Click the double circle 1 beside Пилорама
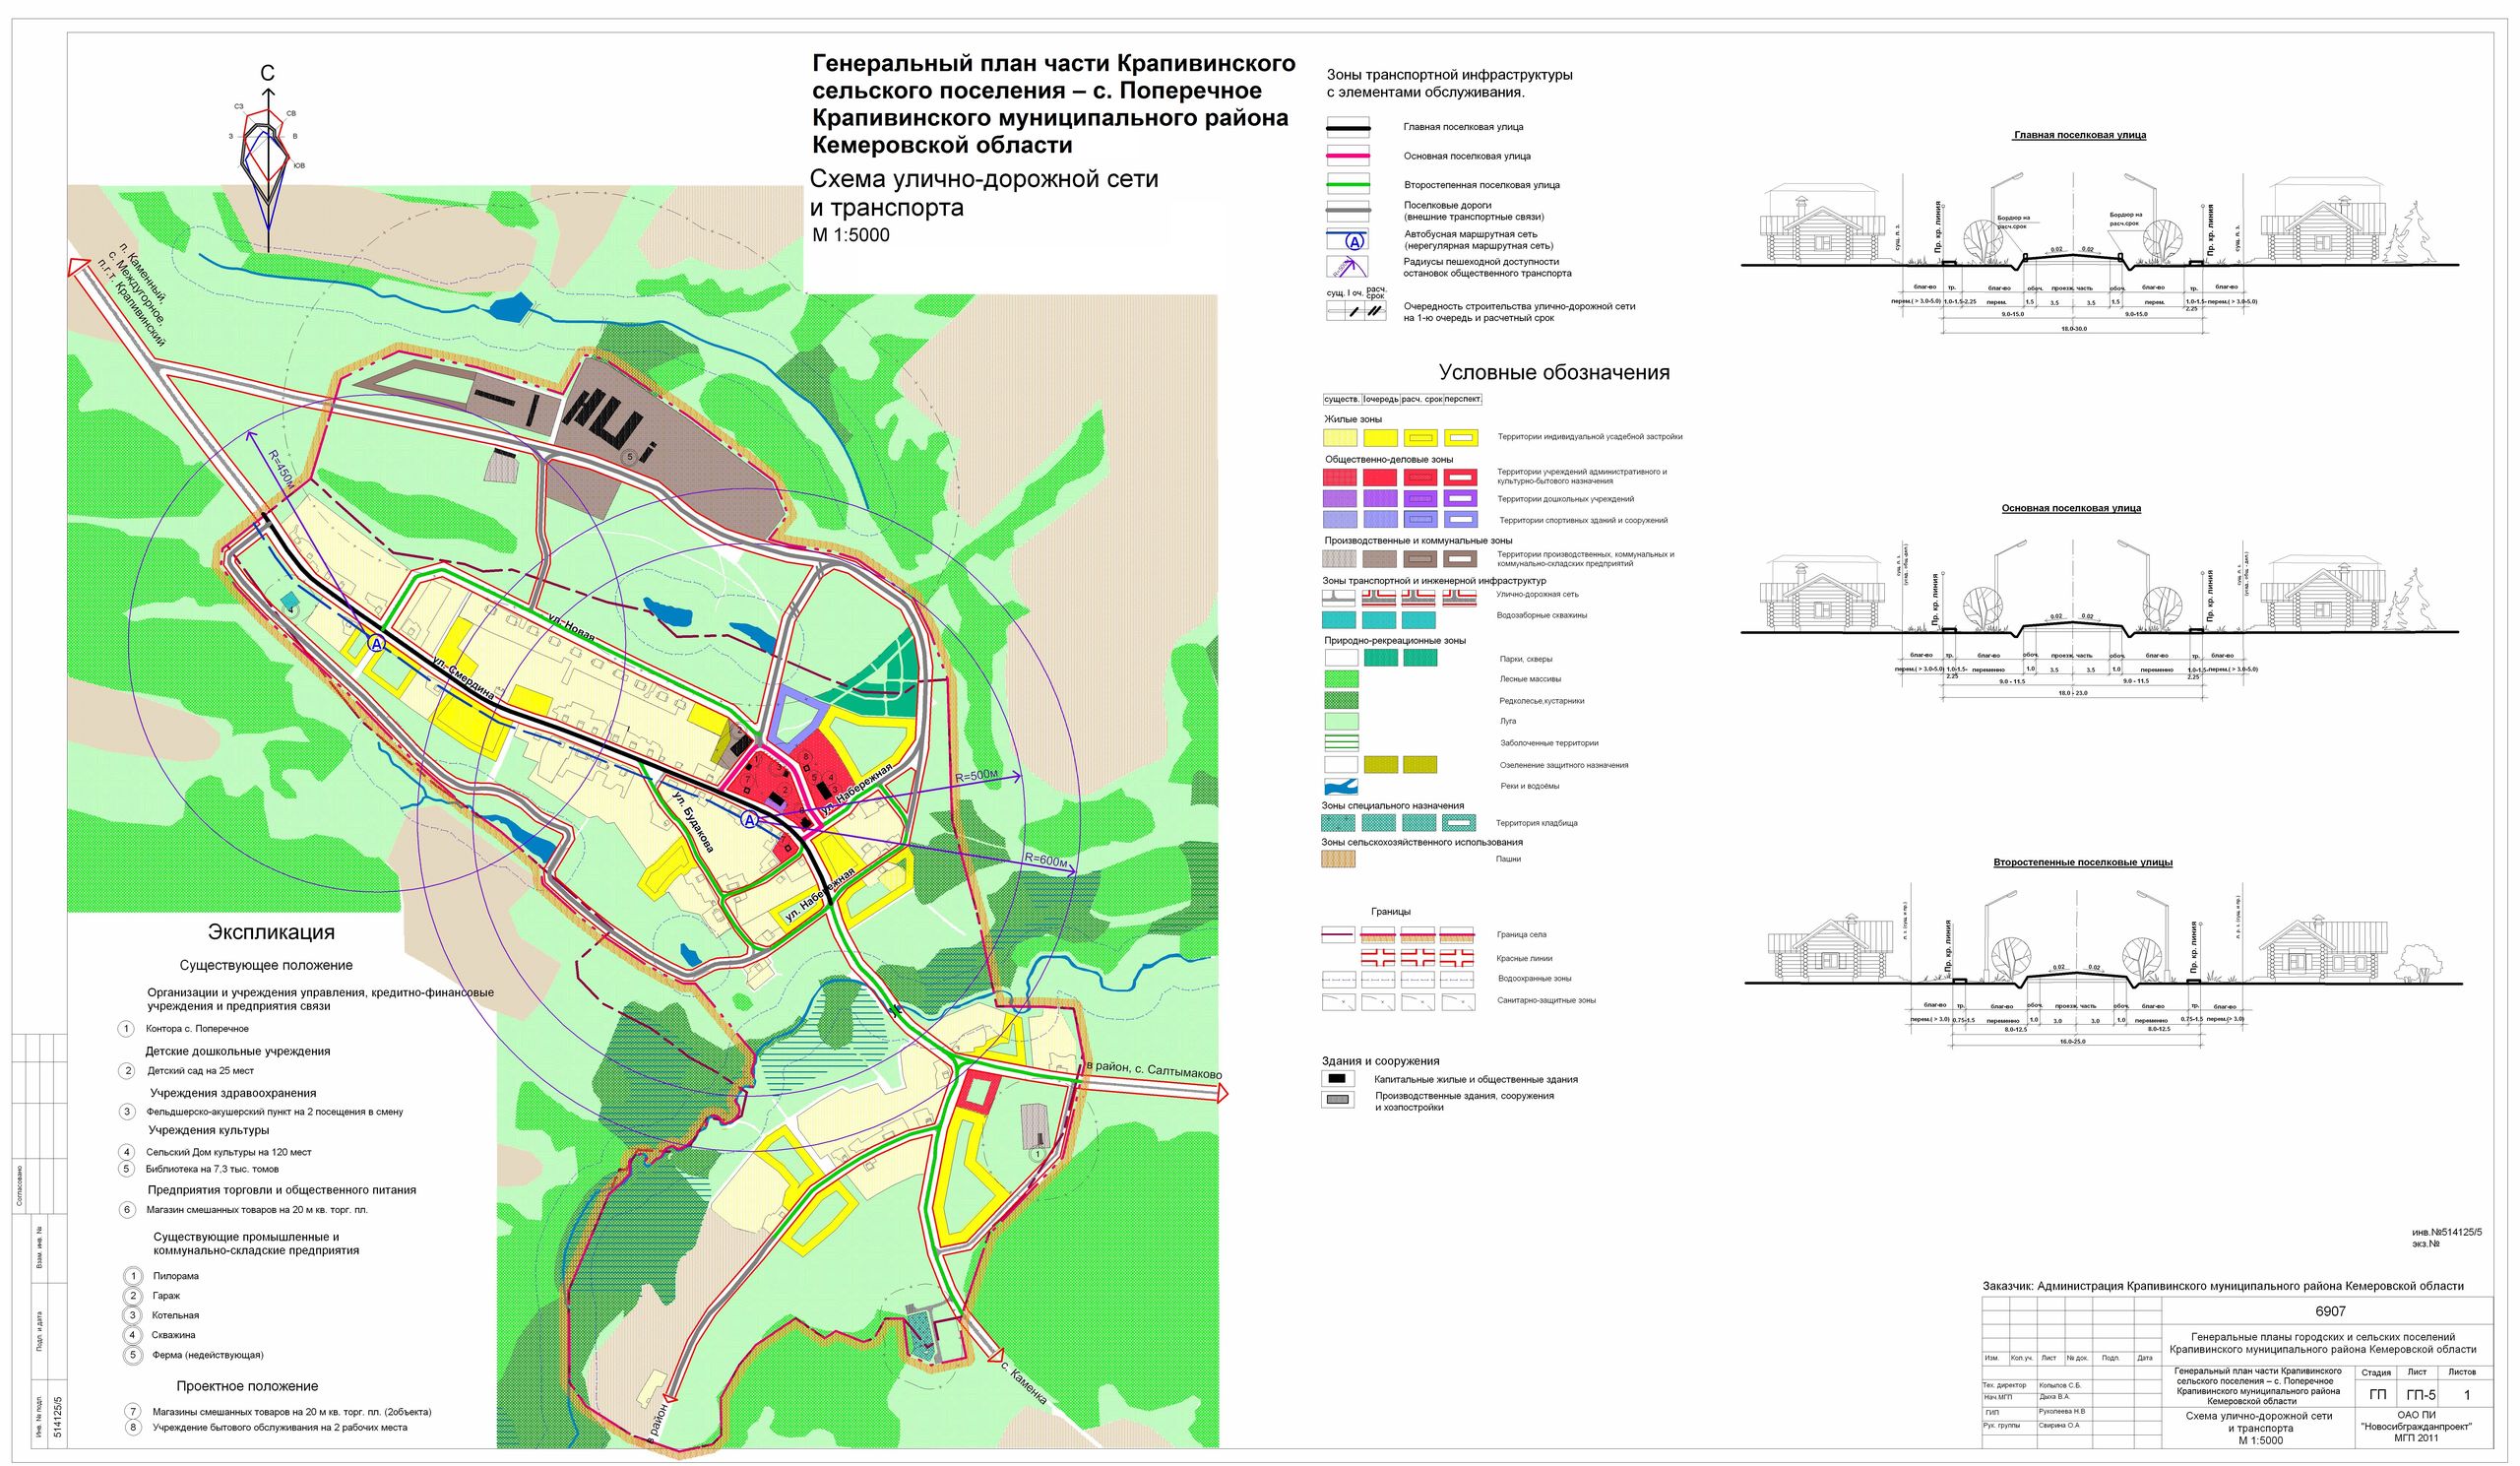Viewport: 2520px width, 1466px height. [132, 1276]
